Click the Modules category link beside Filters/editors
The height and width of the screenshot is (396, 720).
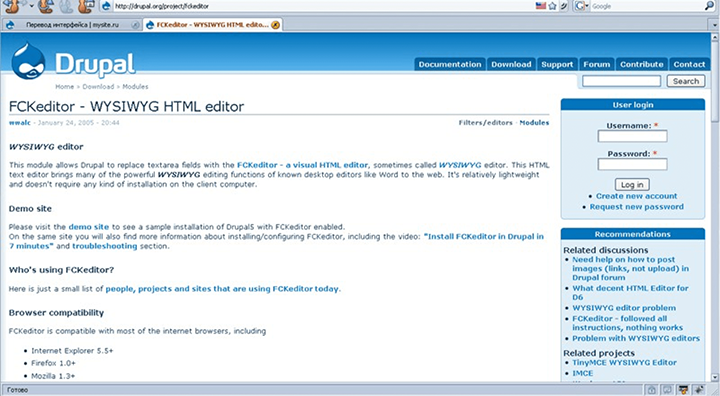(534, 123)
